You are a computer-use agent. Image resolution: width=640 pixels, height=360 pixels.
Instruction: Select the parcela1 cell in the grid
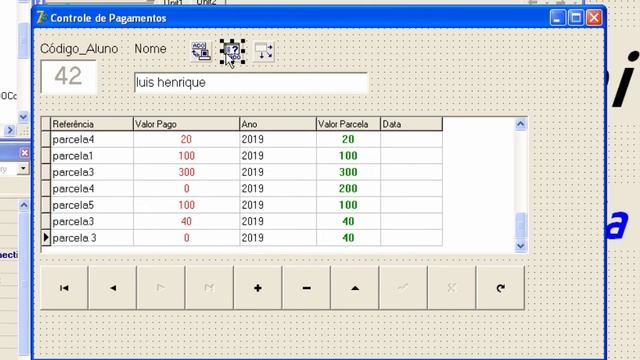tap(92, 156)
